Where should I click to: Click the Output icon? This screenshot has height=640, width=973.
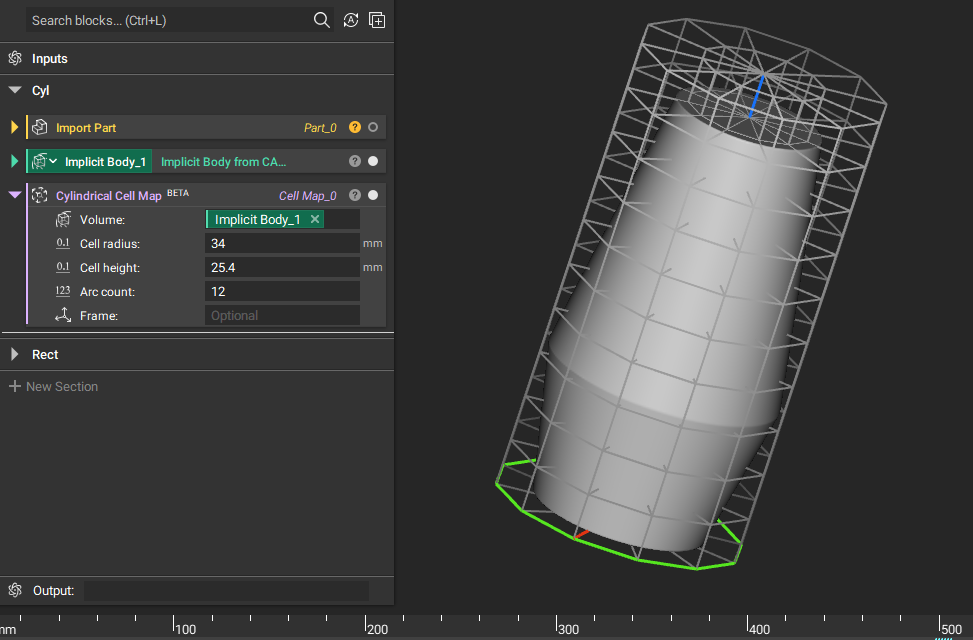click(x=15, y=590)
